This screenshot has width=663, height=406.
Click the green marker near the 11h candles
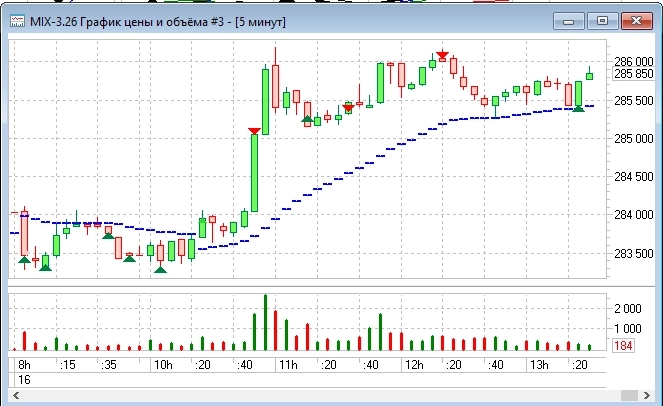[307, 119]
